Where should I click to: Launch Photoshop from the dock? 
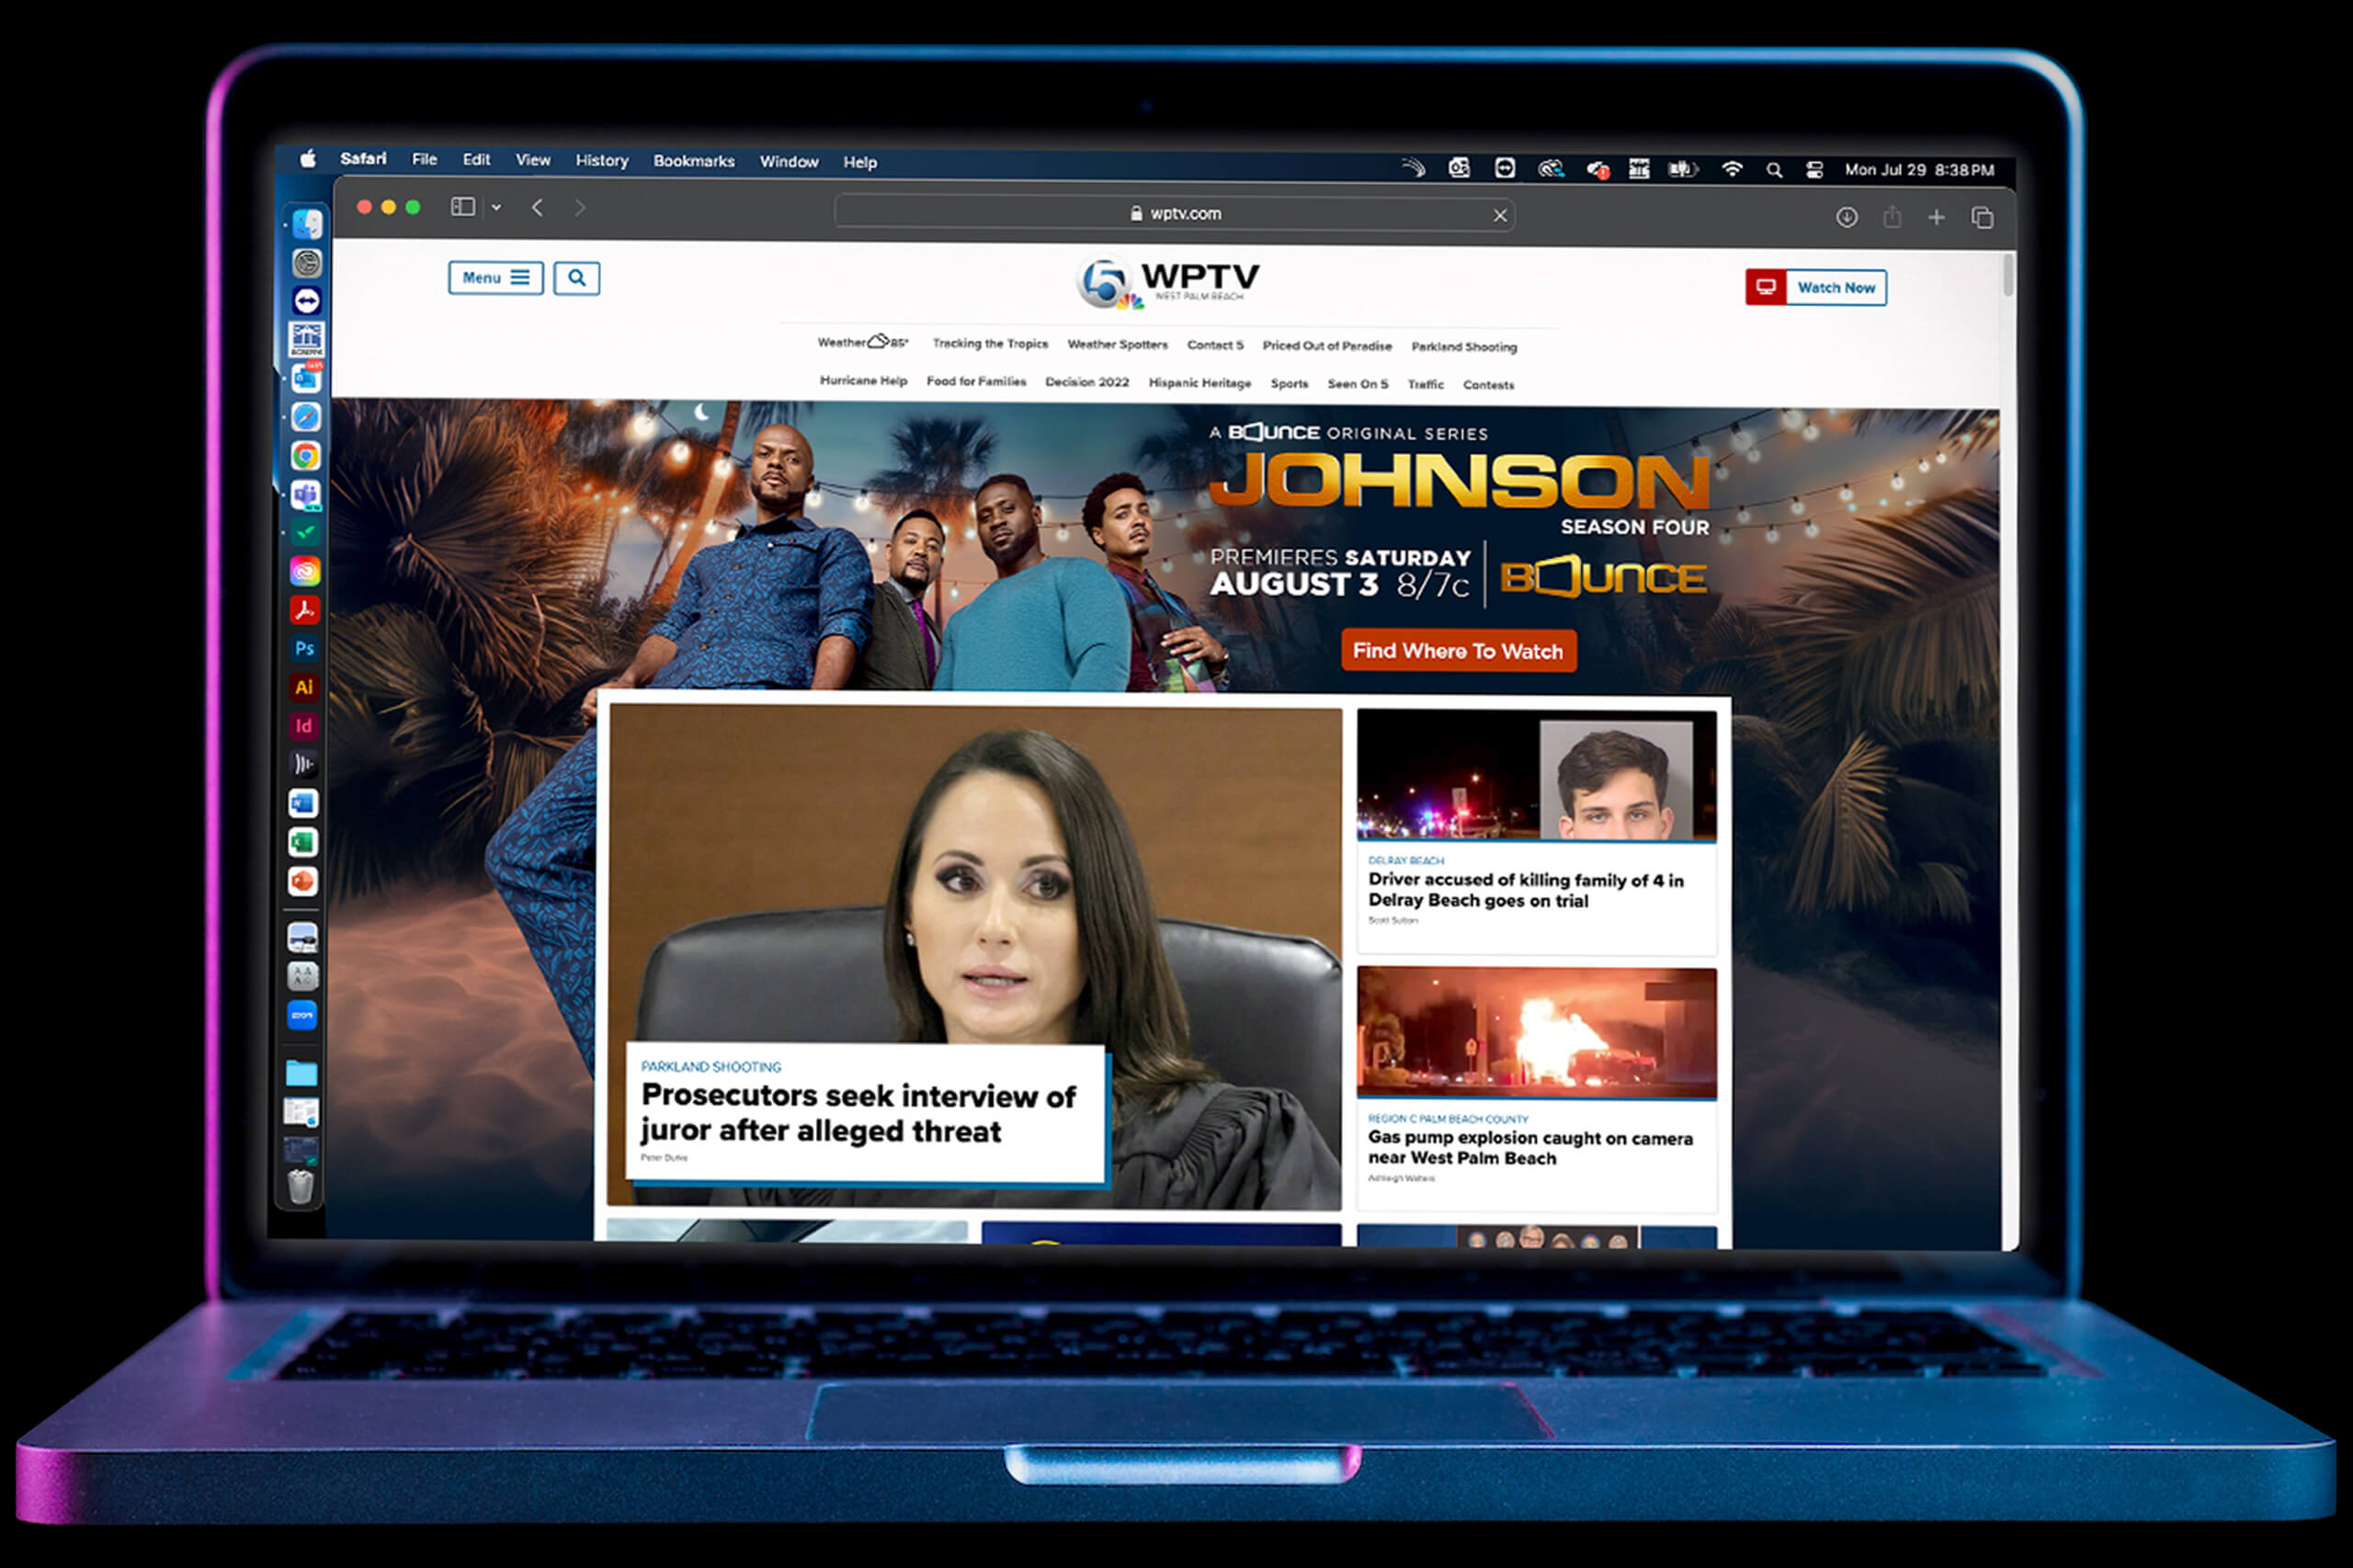(305, 648)
